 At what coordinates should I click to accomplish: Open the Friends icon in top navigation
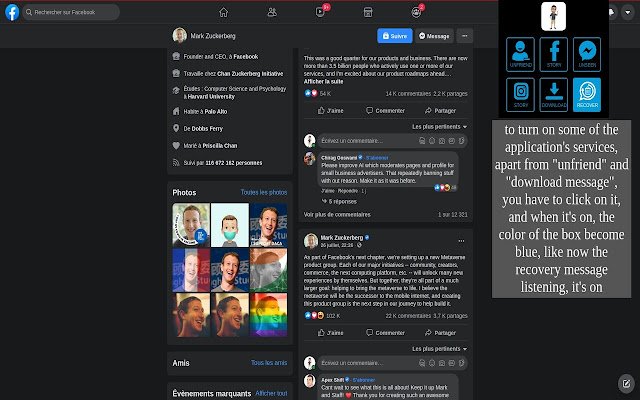pyautogui.click(x=272, y=12)
